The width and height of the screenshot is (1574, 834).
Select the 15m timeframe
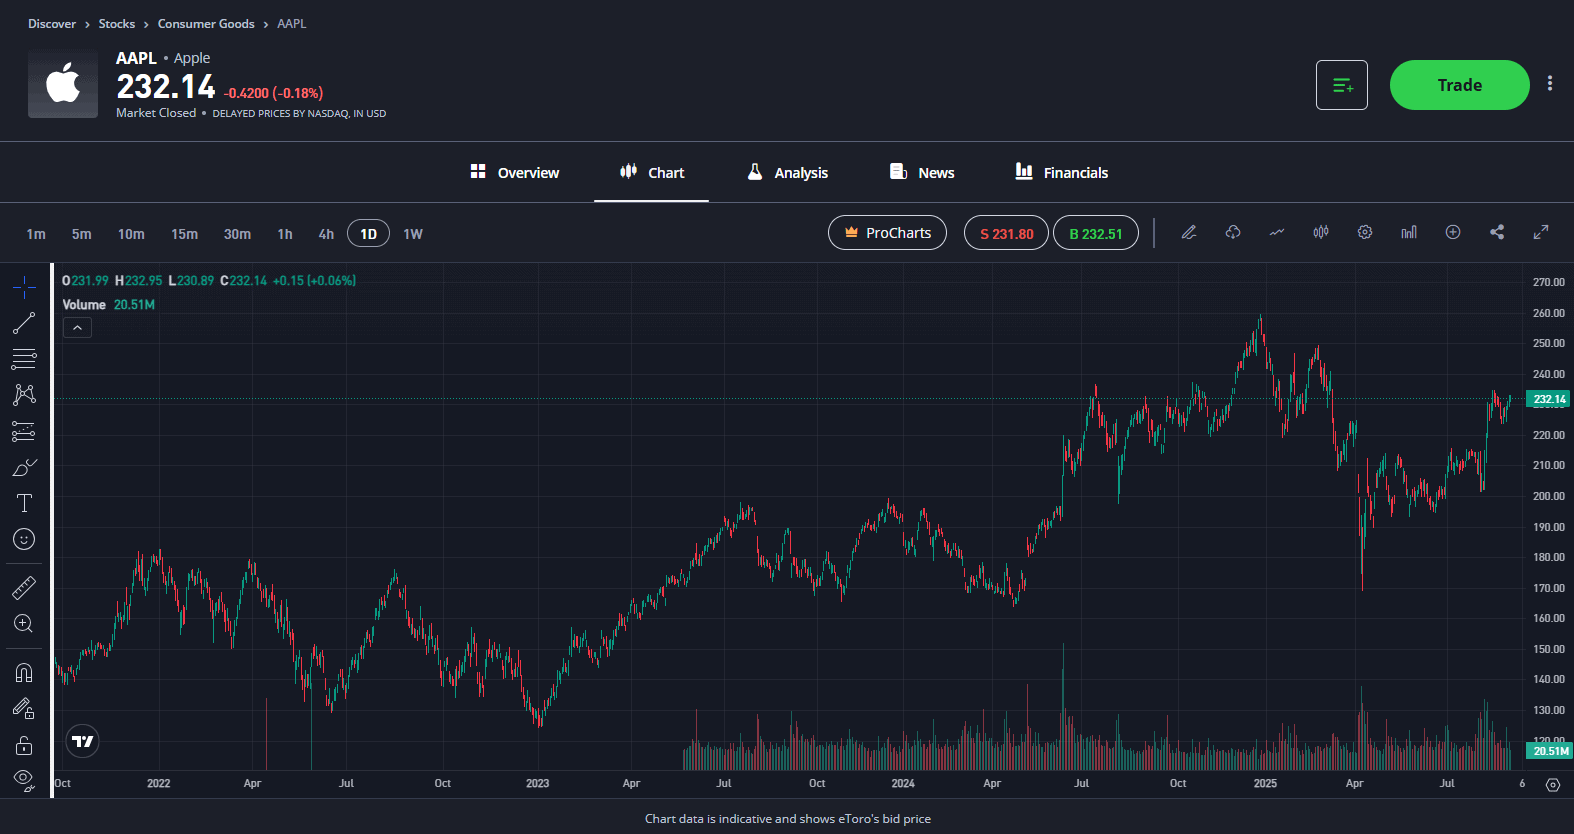click(184, 234)
